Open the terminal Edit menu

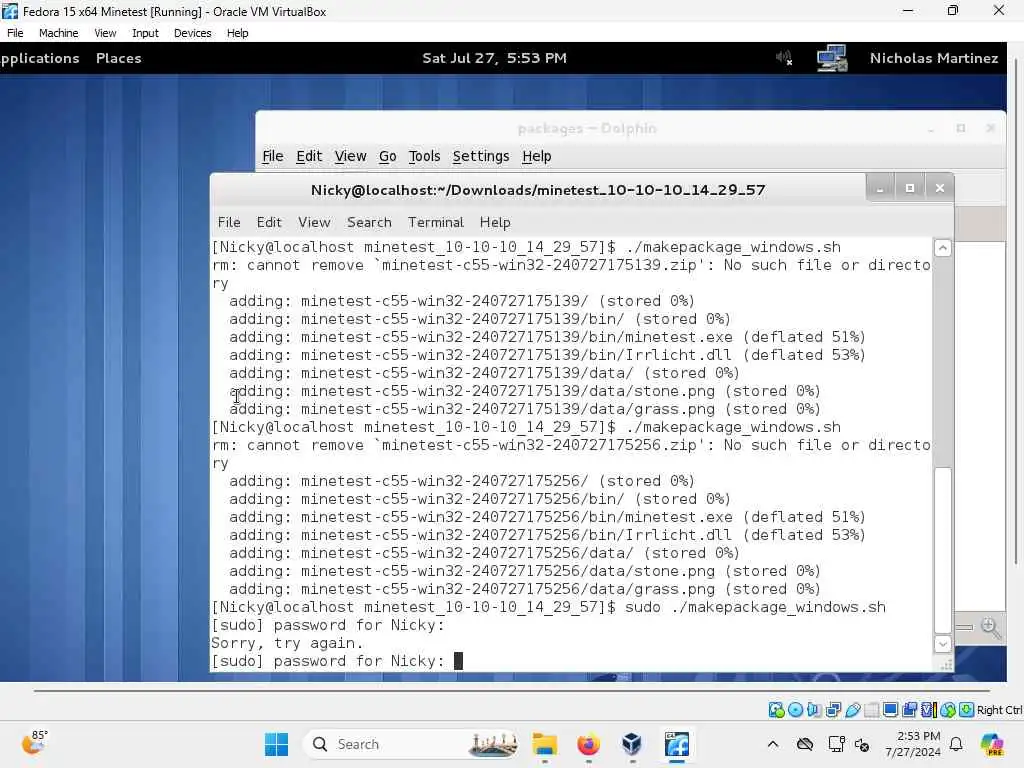pos(269,222)
